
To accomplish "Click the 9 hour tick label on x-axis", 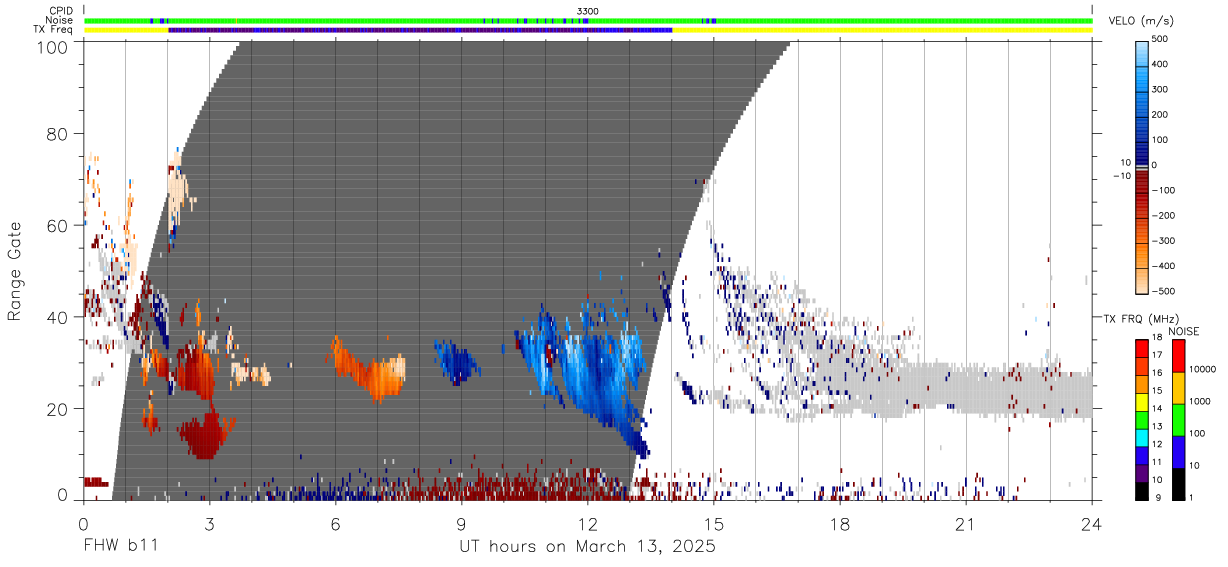I will 461,523.
